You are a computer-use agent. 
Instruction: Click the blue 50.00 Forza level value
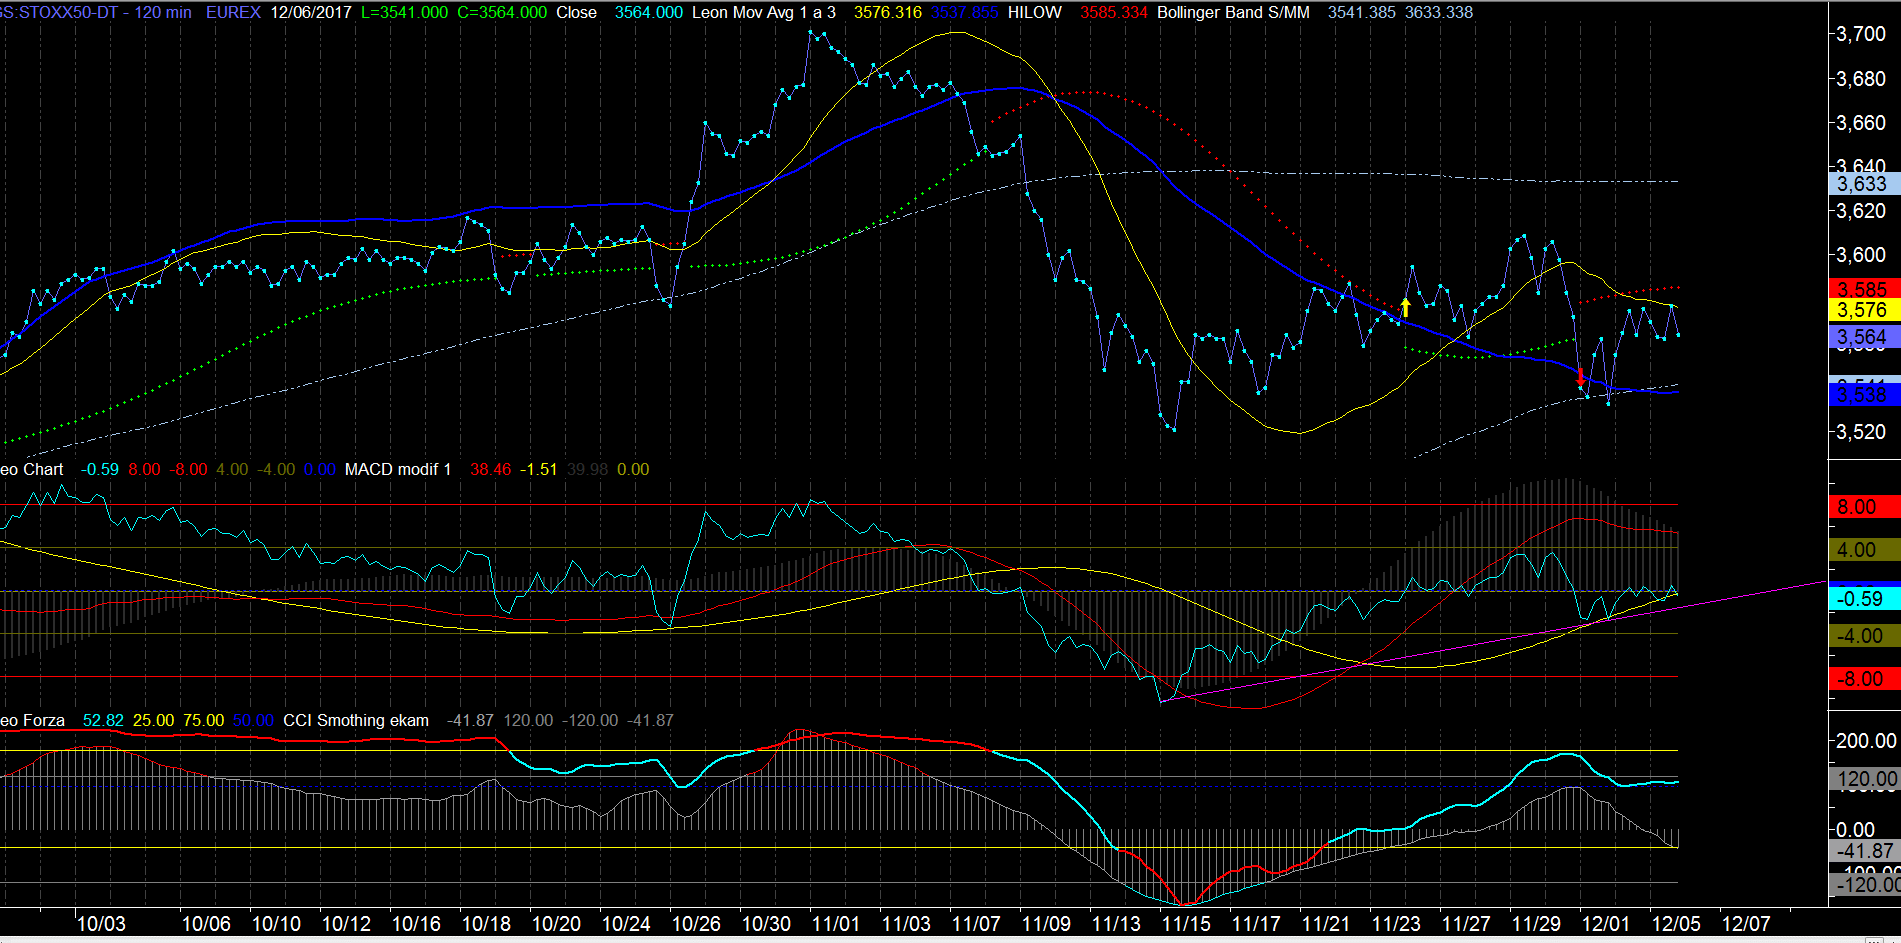[253, 720]
